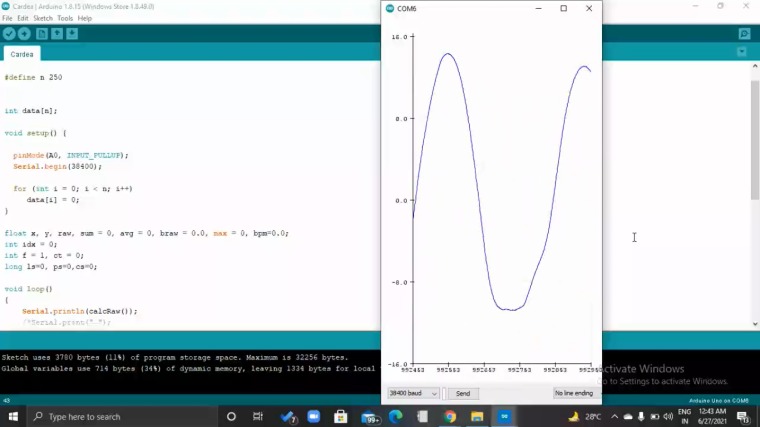Click the "long ls=0, ps=0,cs=0;" line

pyautogui.click(x=50, y=267)
